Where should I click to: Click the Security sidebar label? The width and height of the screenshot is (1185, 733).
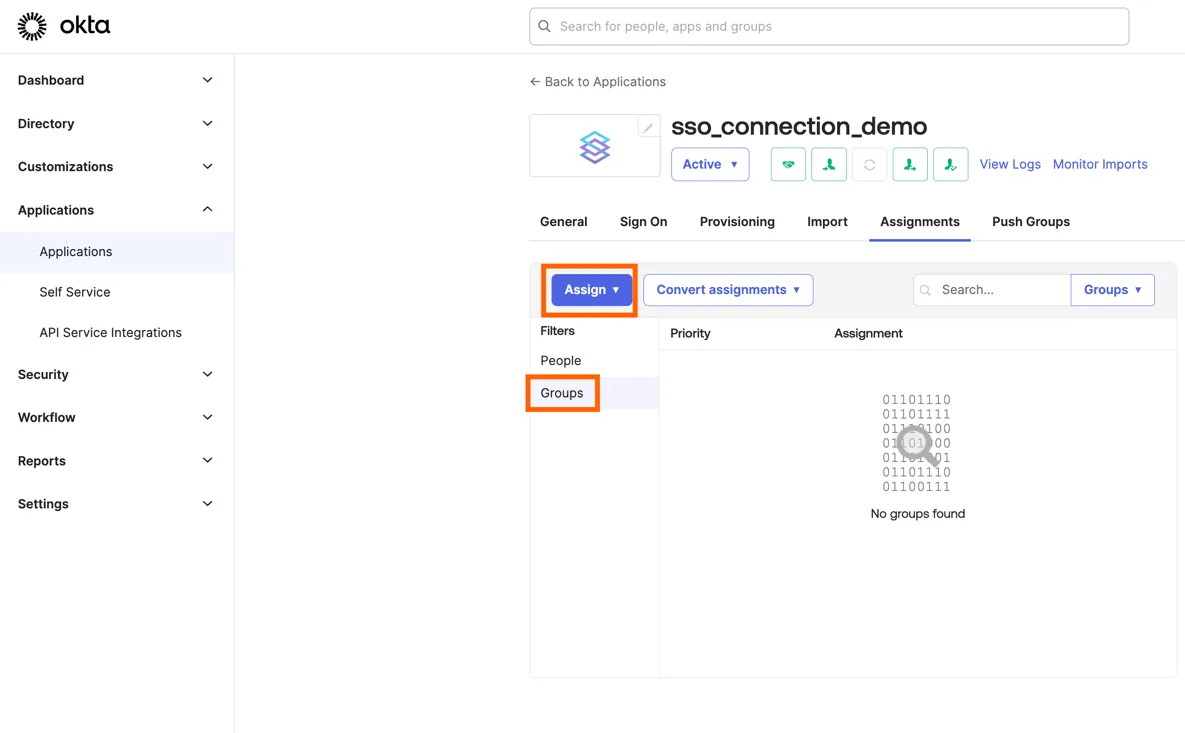coord(43,374)
